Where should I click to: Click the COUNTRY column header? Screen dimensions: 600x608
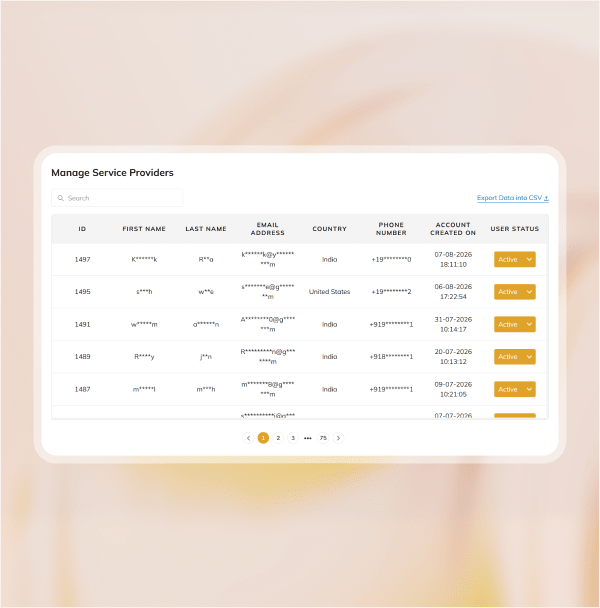point(329,229)
